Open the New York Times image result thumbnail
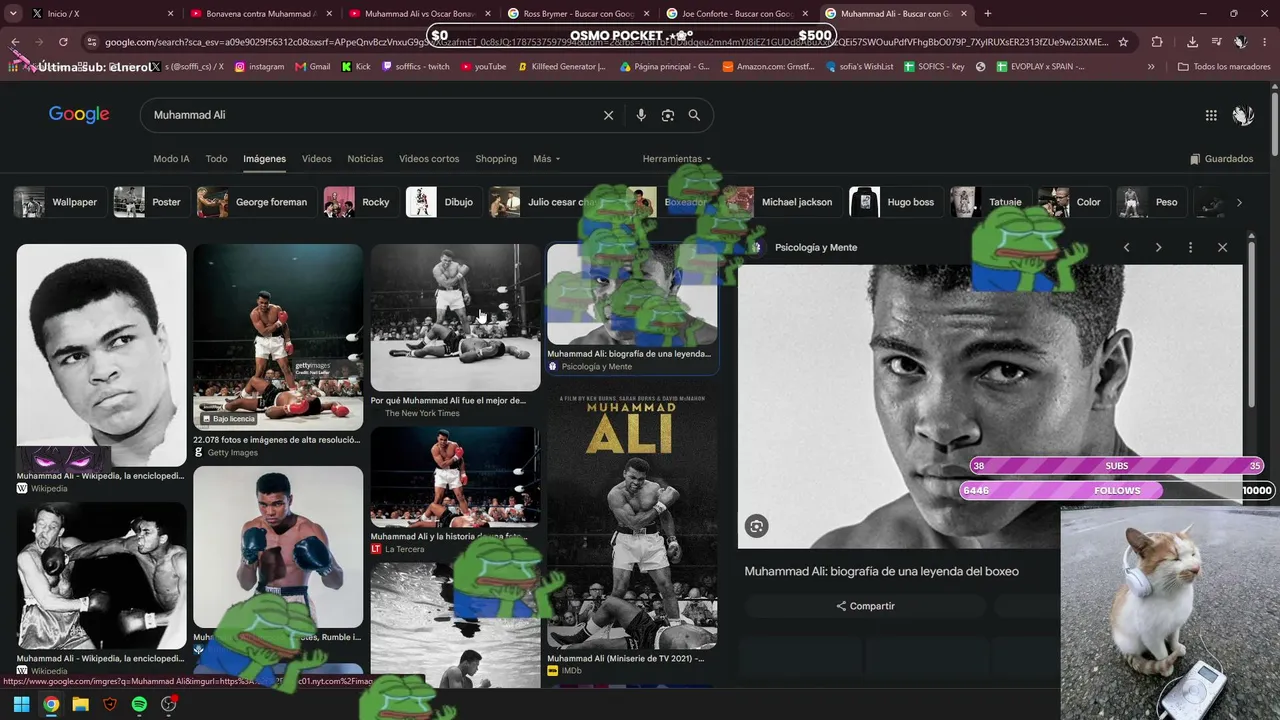The image size is (1280, 720). tap(455, 317)
